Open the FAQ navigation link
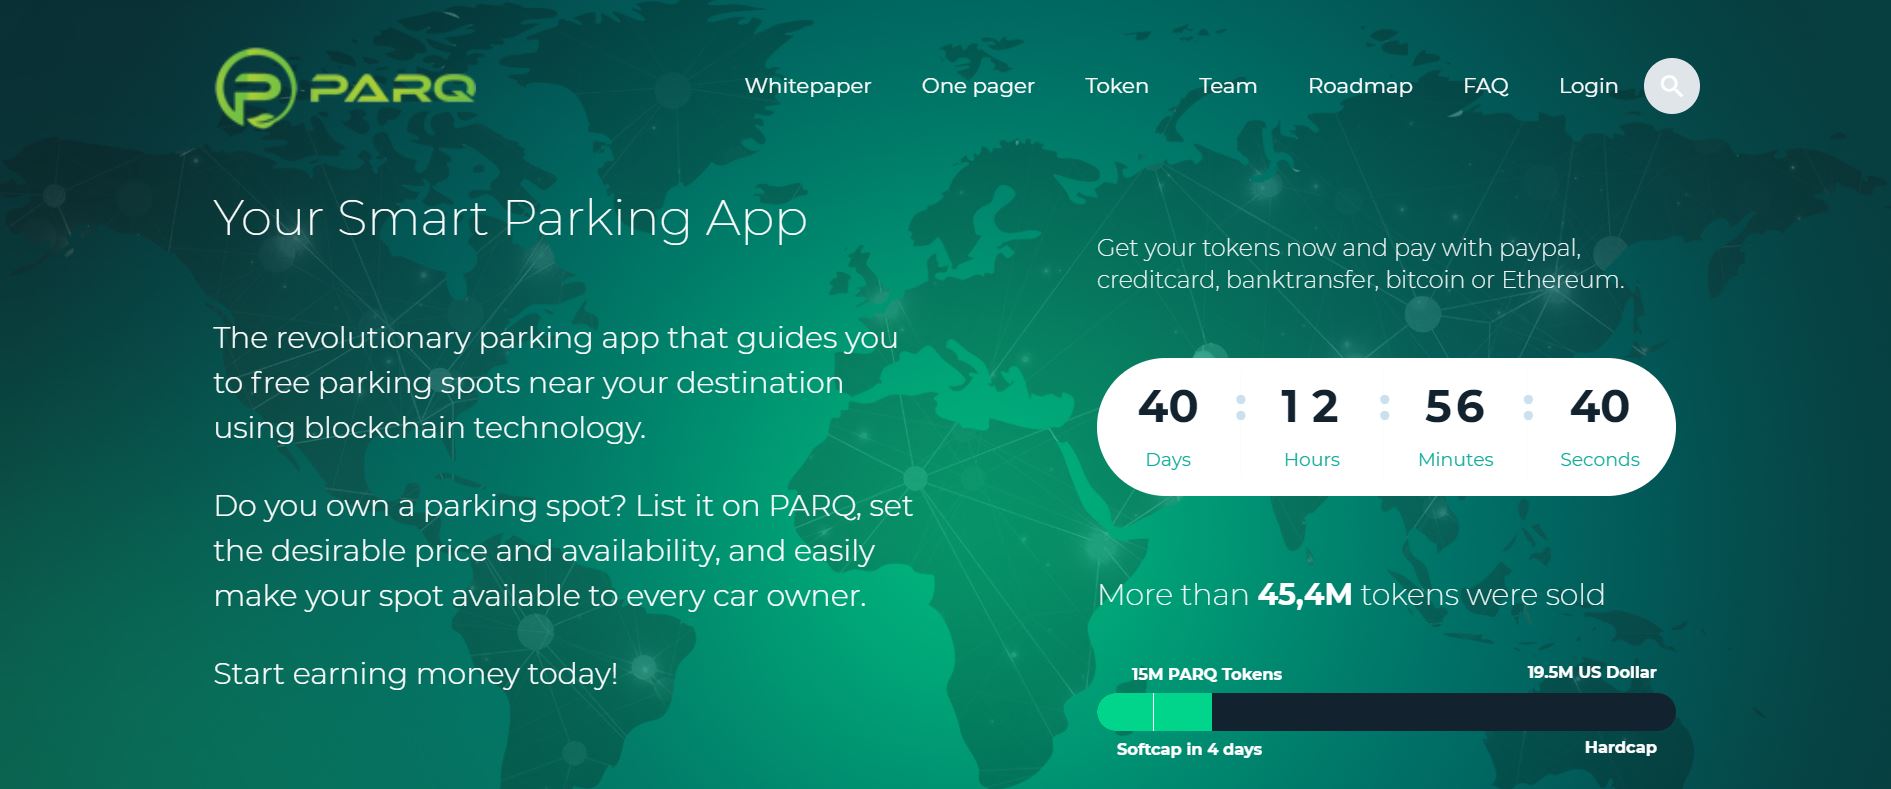 coord(1485,86)
